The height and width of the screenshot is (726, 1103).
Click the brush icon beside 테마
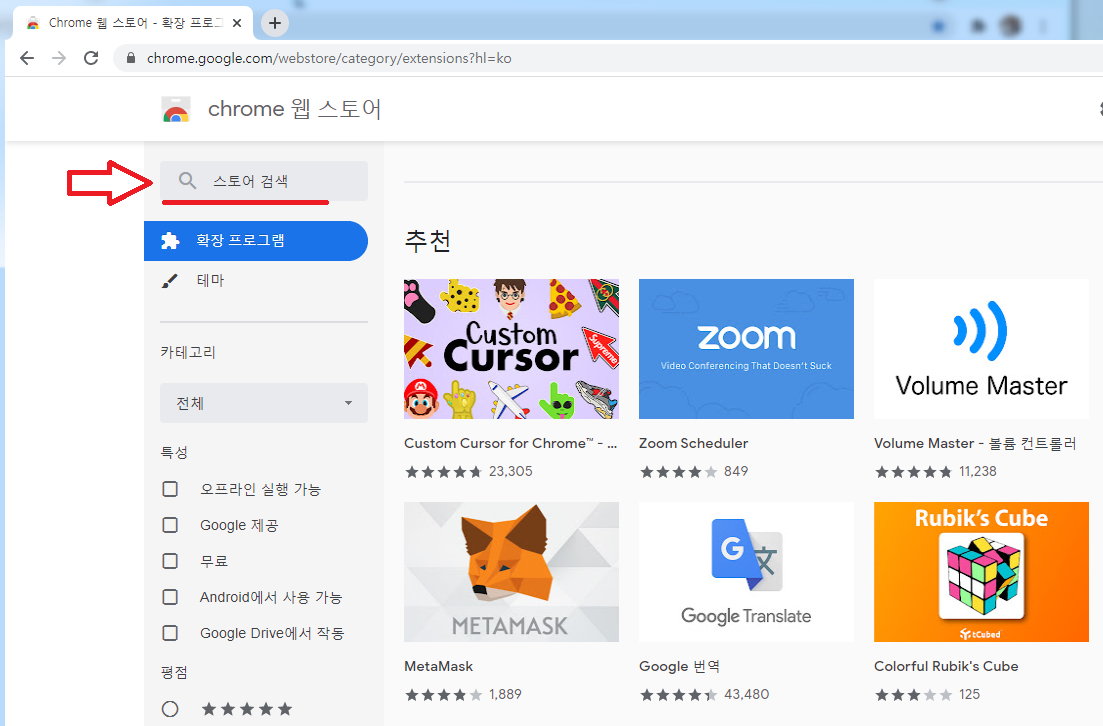[x=170, y=281]
